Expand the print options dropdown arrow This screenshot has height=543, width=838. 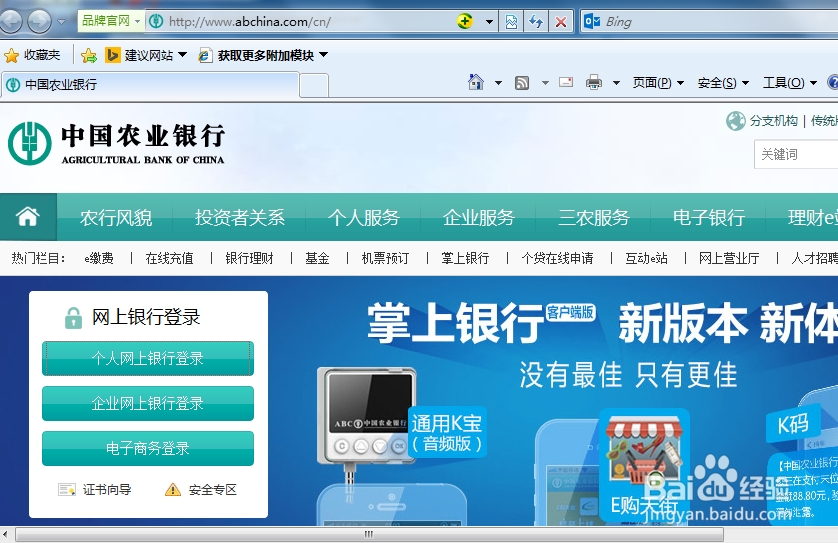coord(616,83)
